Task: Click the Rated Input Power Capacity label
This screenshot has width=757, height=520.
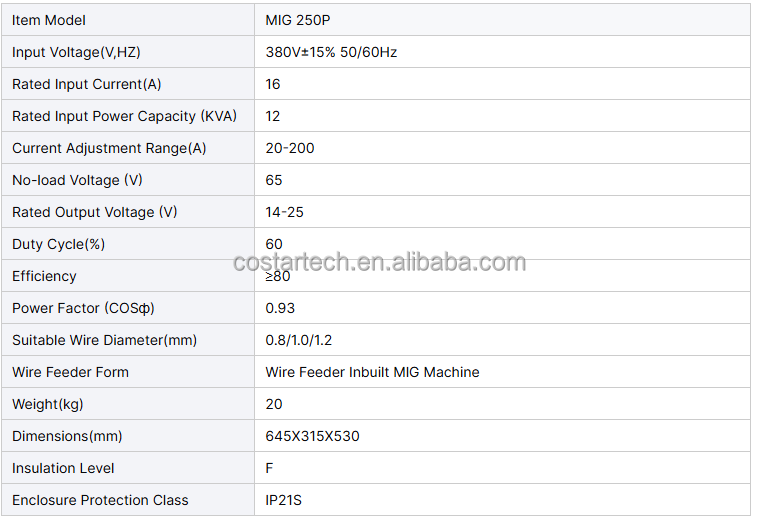Action: tap(124, 116)
